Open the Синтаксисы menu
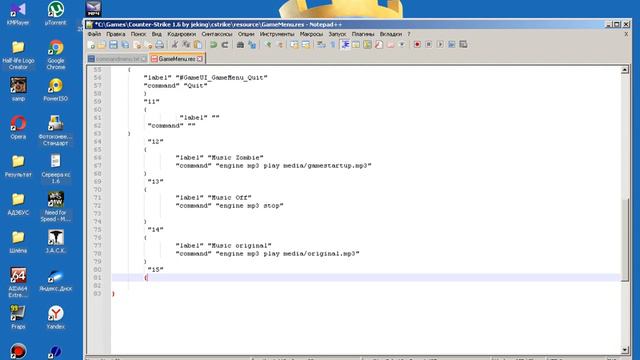The height and width of the screenshot is (360, 640). (217, 34)
